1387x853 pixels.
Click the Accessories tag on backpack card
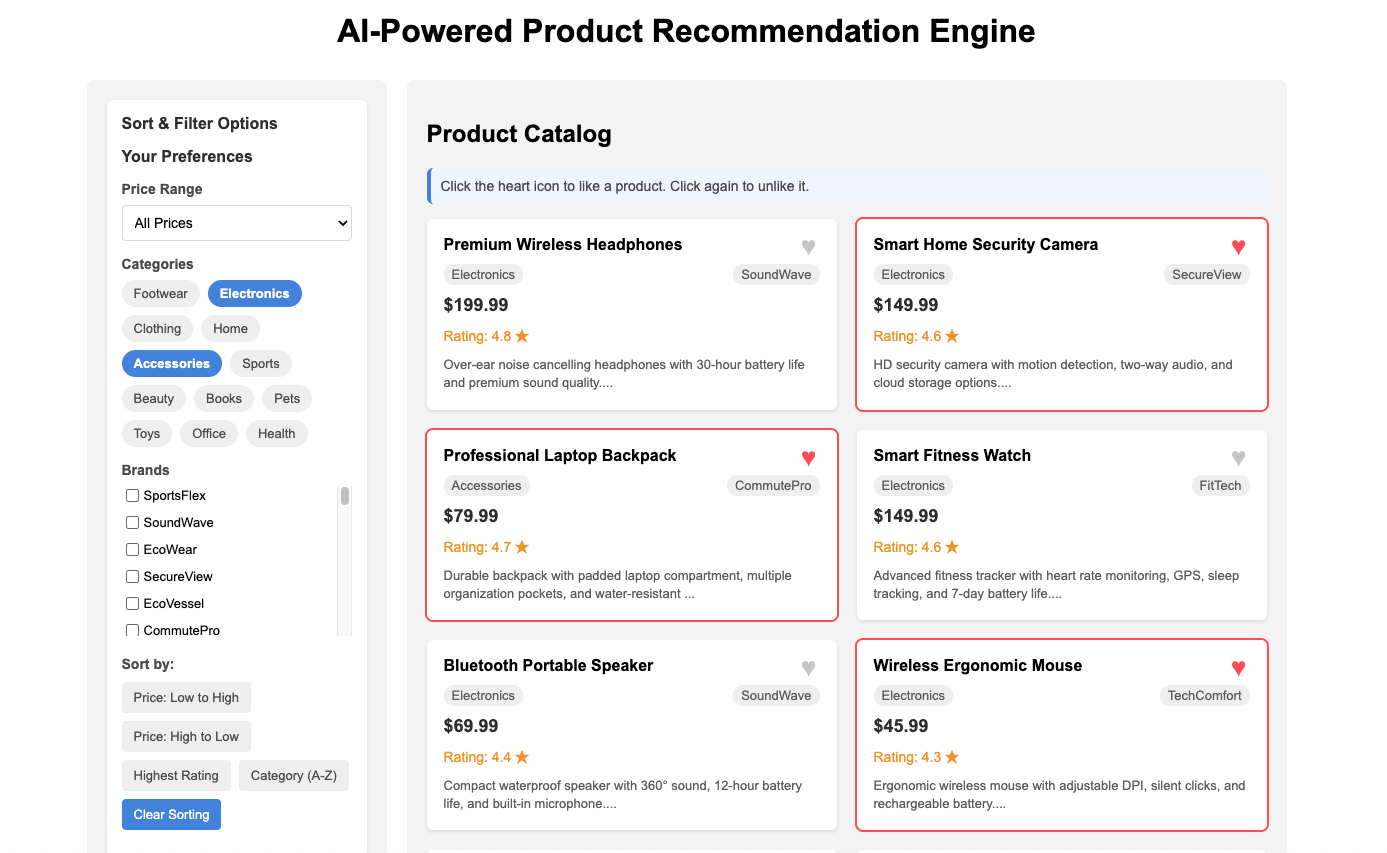(x=487, y=485)
